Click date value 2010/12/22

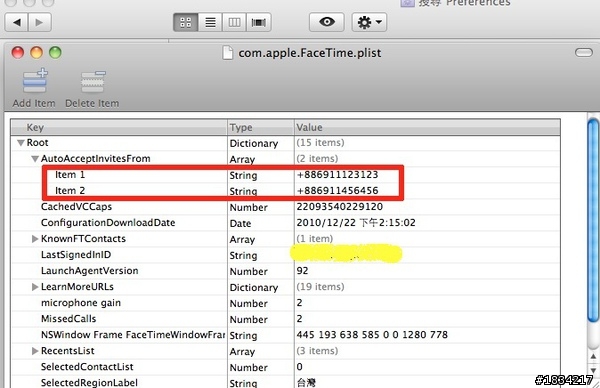(x=356, y=223)
